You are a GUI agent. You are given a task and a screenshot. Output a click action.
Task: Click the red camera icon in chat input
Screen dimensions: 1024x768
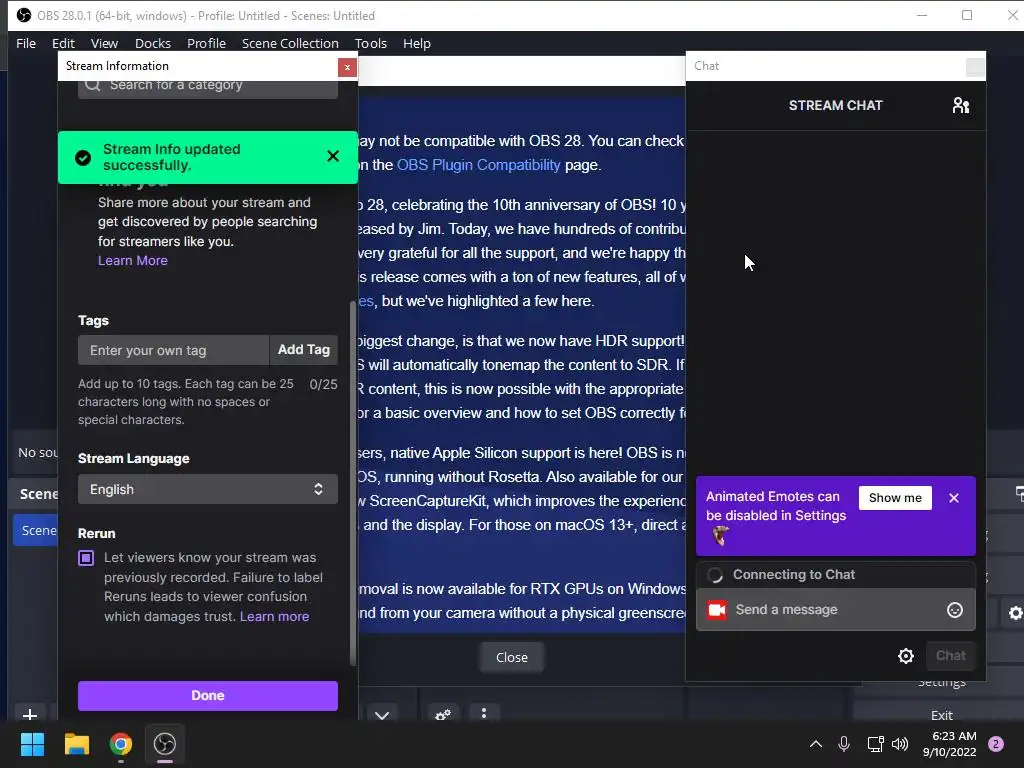pyautogui.click(x=717, y=610)
